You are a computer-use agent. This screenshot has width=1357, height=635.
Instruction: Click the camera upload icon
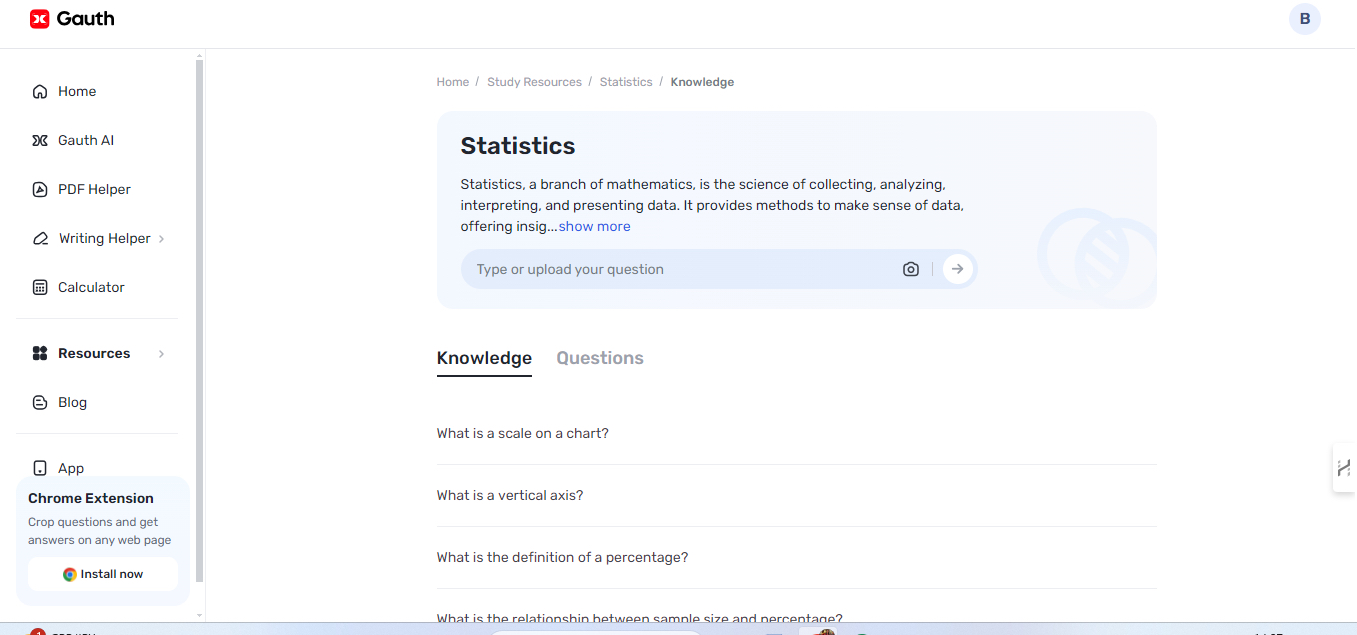[x=910, y=269]
